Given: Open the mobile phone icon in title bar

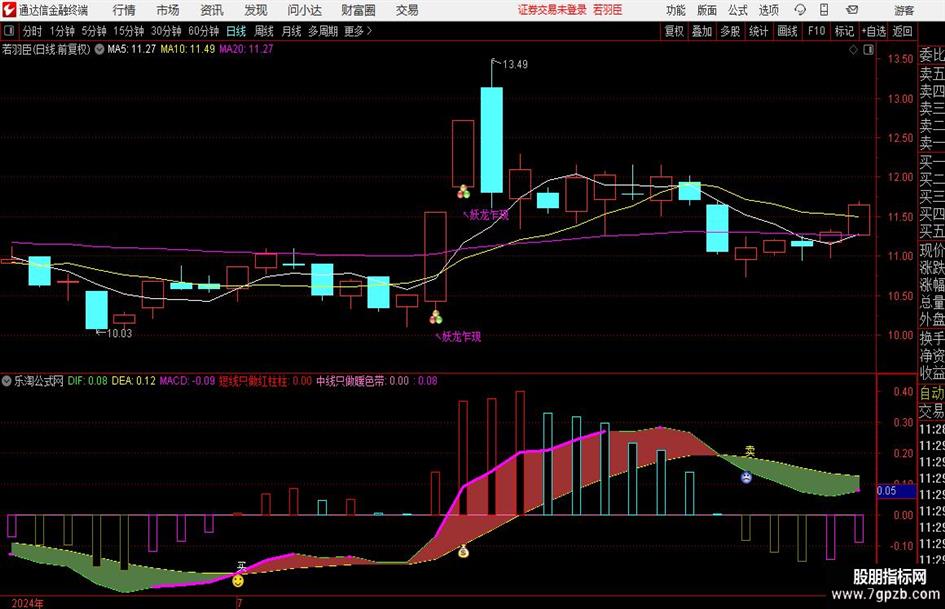Looking at the screenshot, I should 824,10.
